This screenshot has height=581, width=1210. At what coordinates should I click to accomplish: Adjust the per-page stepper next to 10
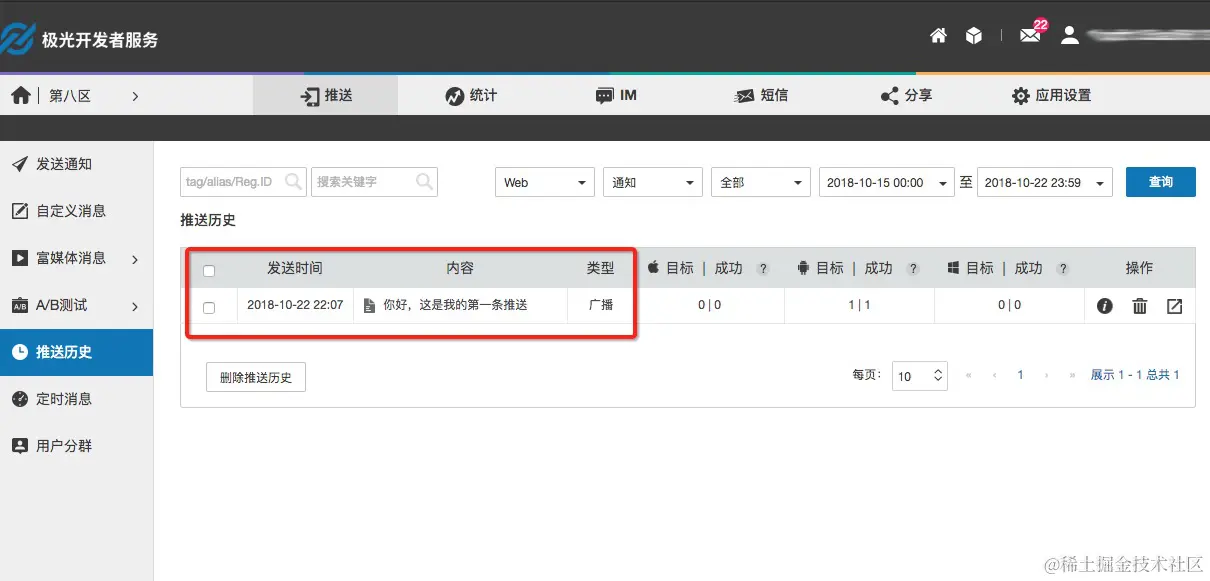[936, 376]
